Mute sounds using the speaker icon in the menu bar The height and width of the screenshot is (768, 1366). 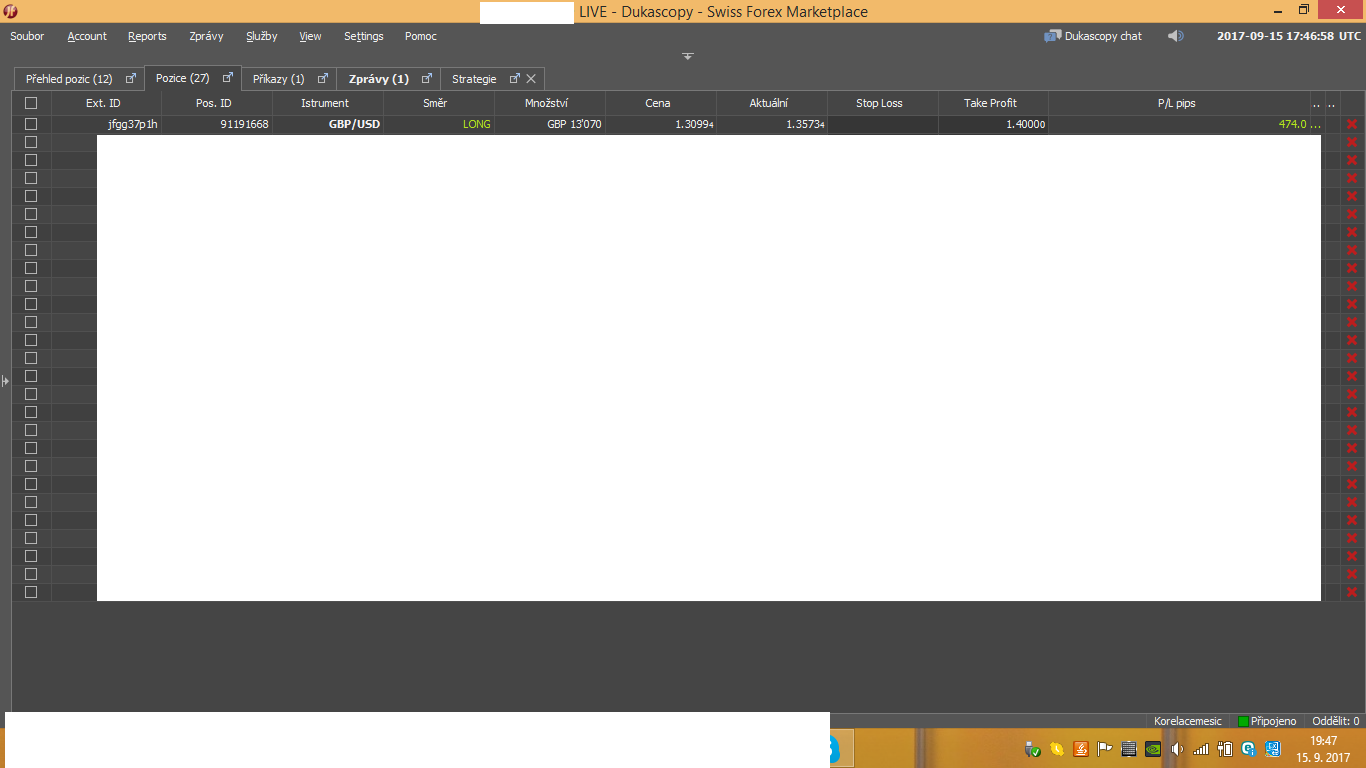click(1175, 36)
